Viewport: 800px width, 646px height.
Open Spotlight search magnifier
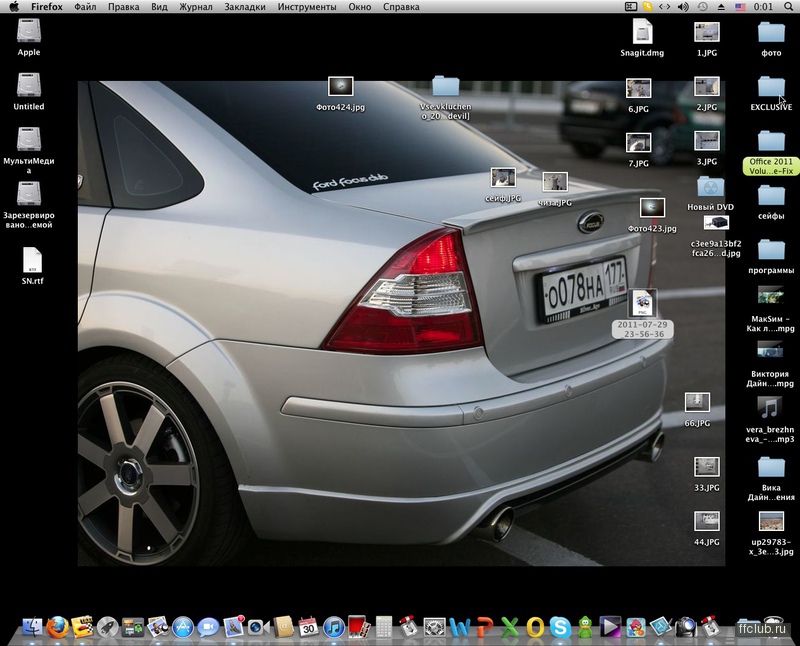coord(788,7)
